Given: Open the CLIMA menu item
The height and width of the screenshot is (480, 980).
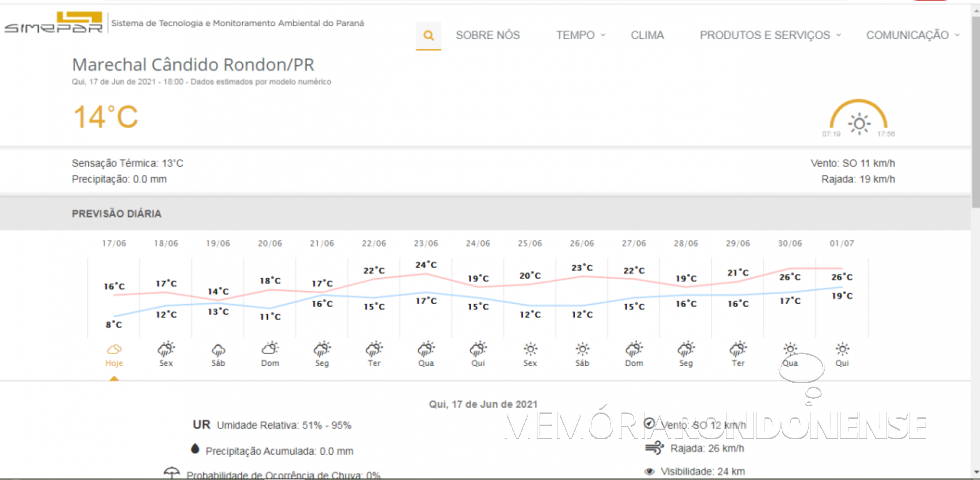Looking at the screenshot, I should pyautogui.click(x=648, y=36).
